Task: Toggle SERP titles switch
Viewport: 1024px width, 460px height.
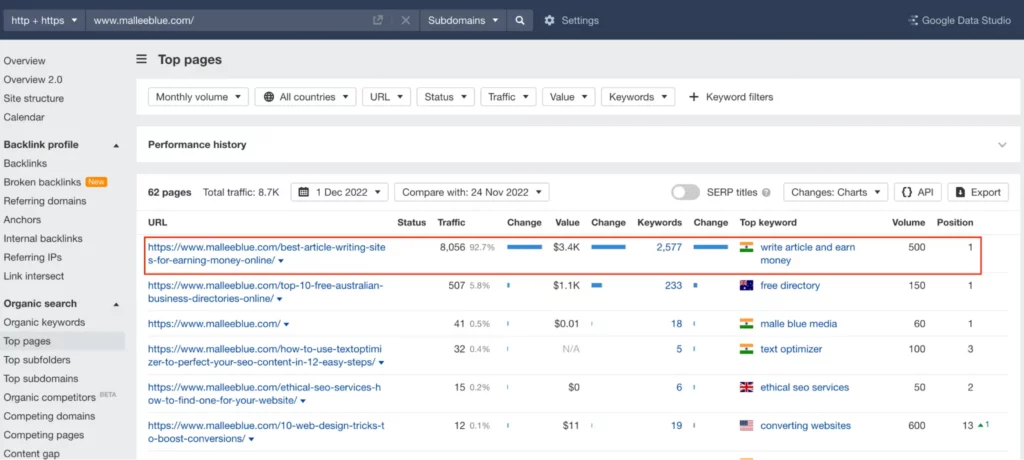Action: coord(686,192)
